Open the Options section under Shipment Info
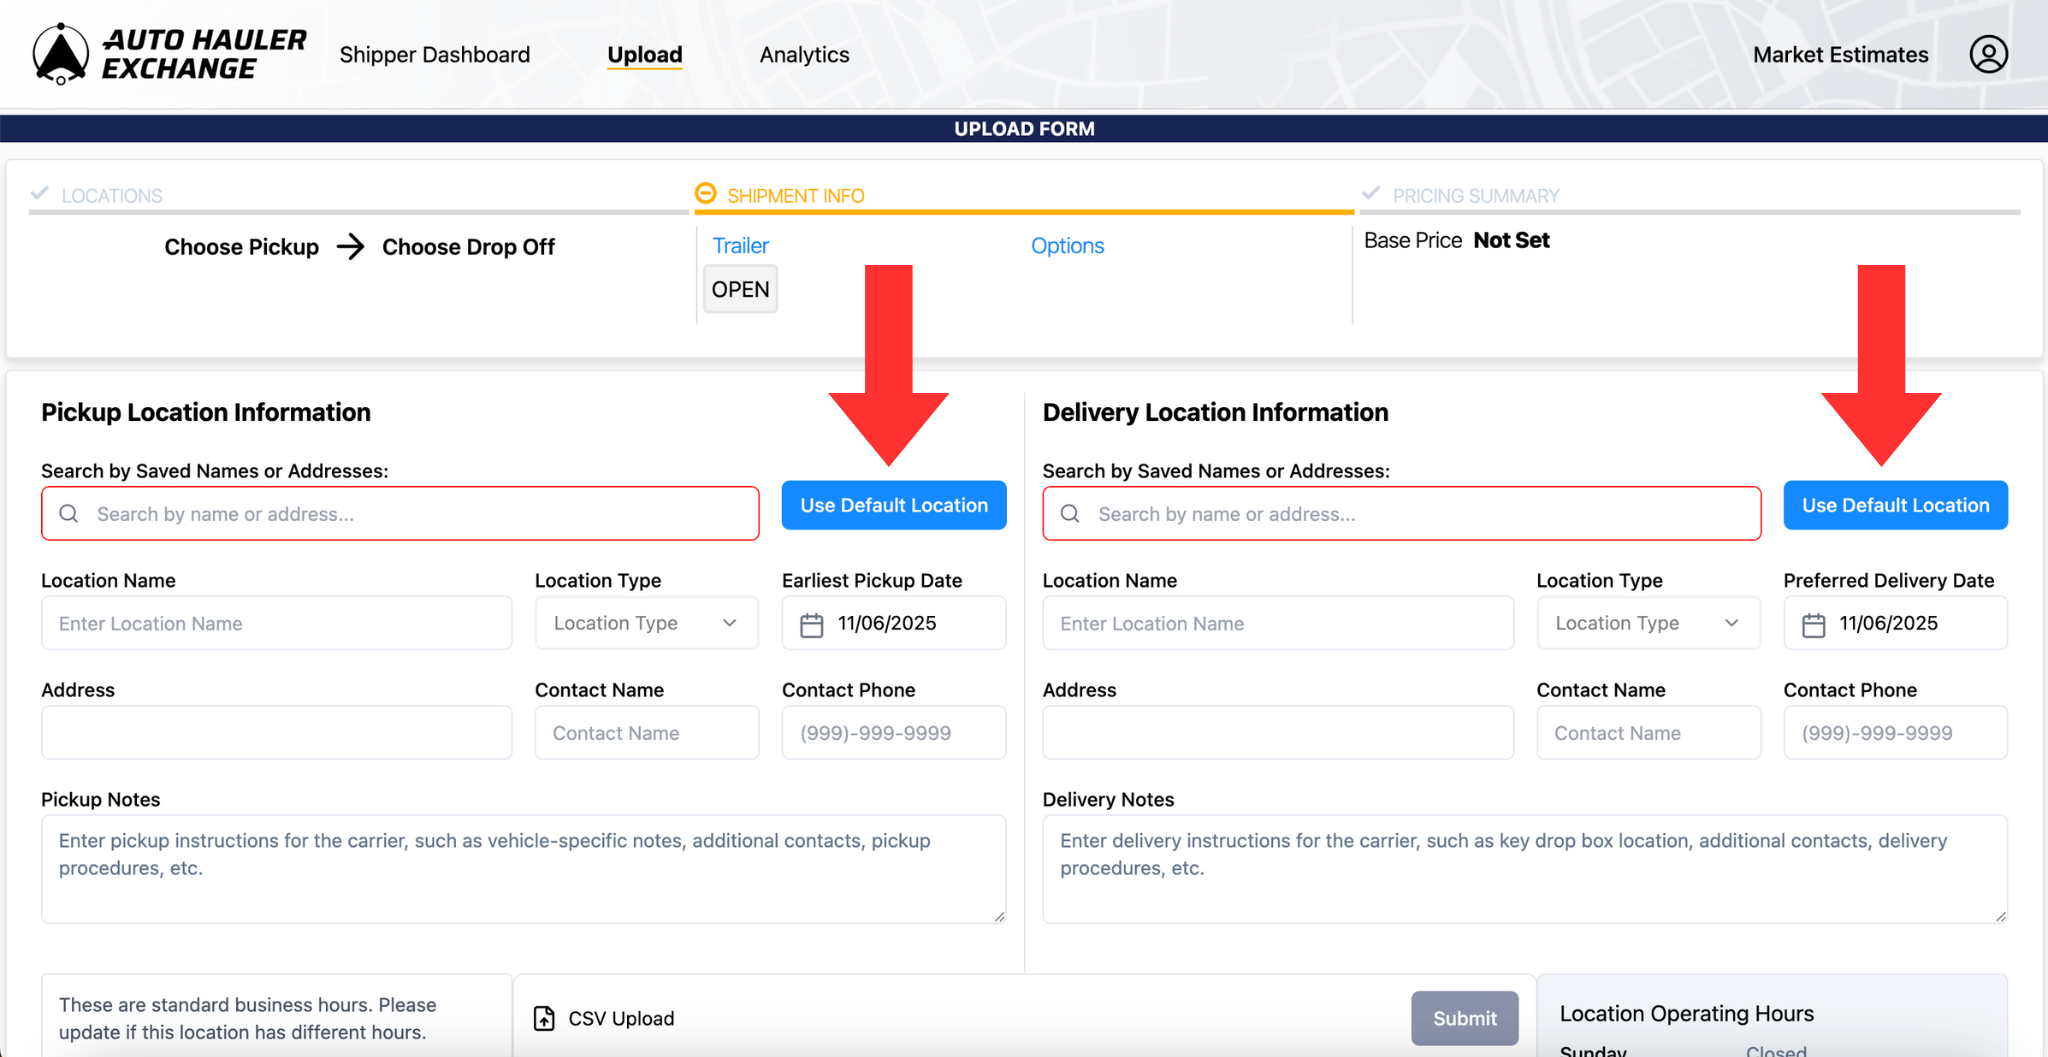Viewport: 2048px width, 1057px height. click(x=1067, y=245)
